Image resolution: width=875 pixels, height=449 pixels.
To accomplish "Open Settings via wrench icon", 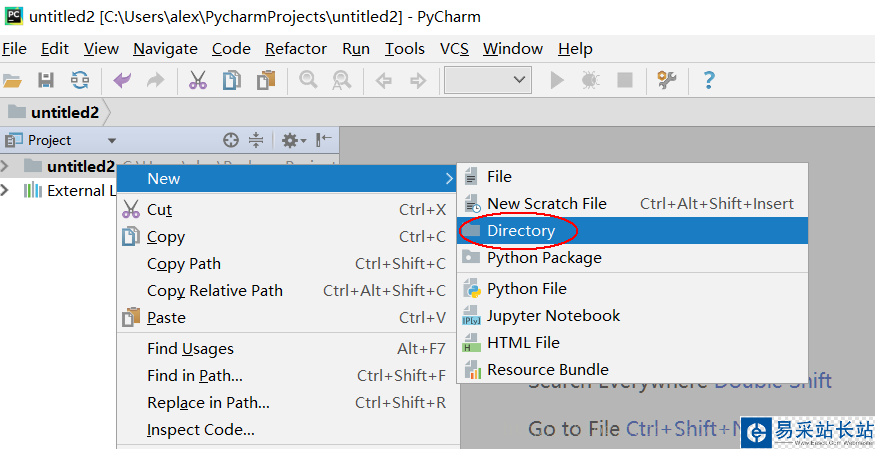I will coord(667,80).
